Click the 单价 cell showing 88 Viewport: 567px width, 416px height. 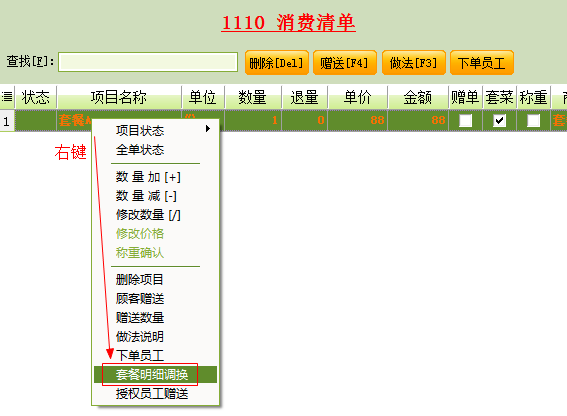pos(357,120)
